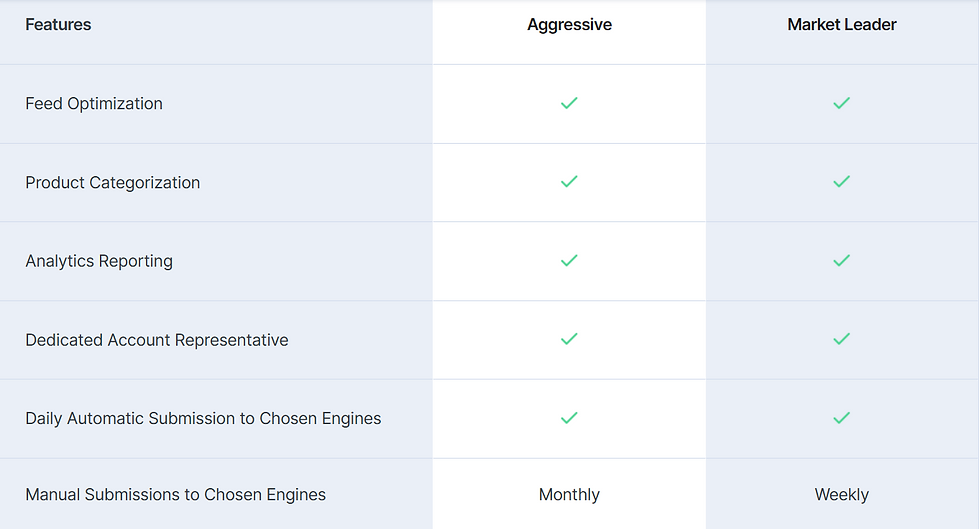Click the Weekly value under Market Leader
The width and height of the screenshot is (979, 529).
[x=842, y=495]
